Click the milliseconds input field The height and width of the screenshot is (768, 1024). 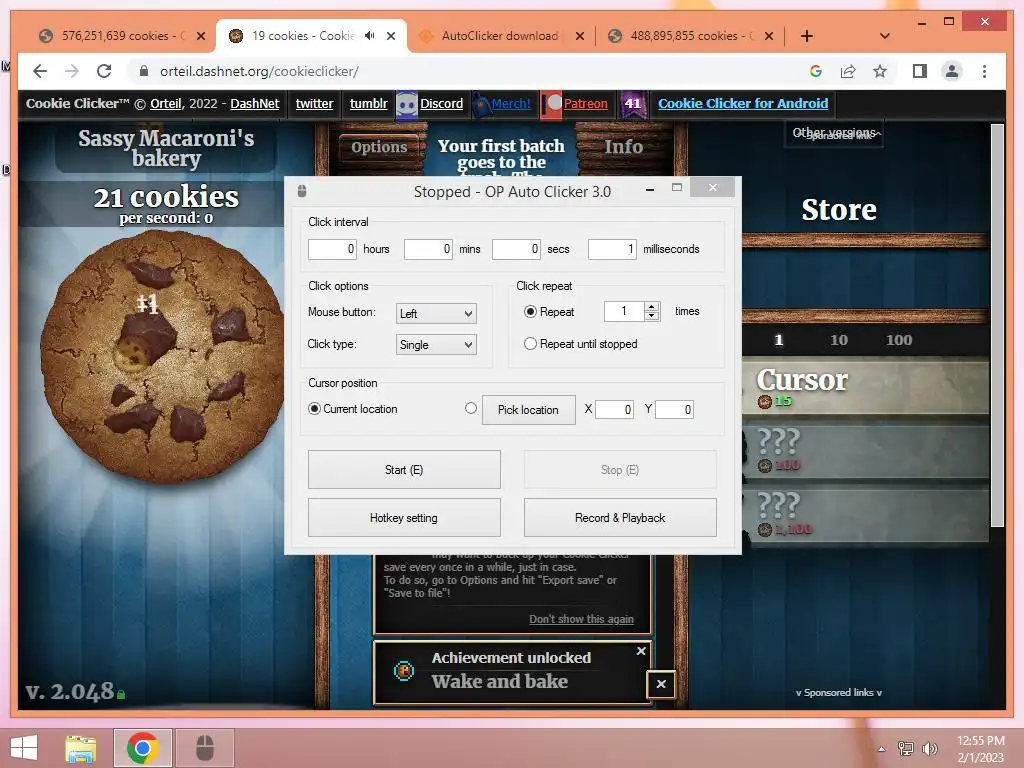pos(612,249)
